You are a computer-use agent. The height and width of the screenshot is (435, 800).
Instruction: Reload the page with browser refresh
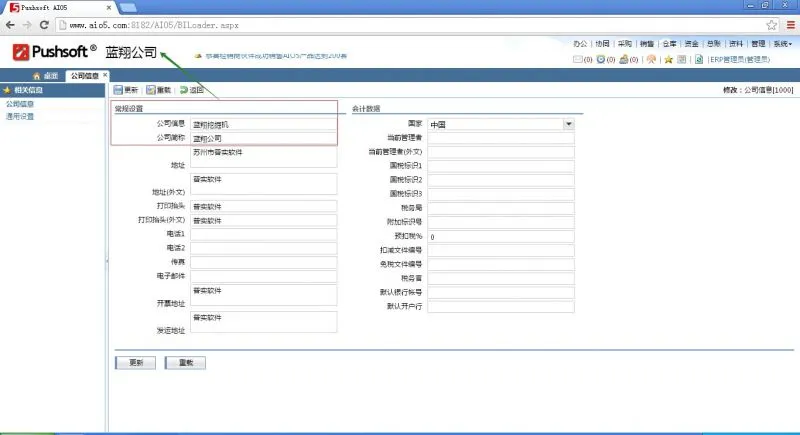click(x=44, y=24)
